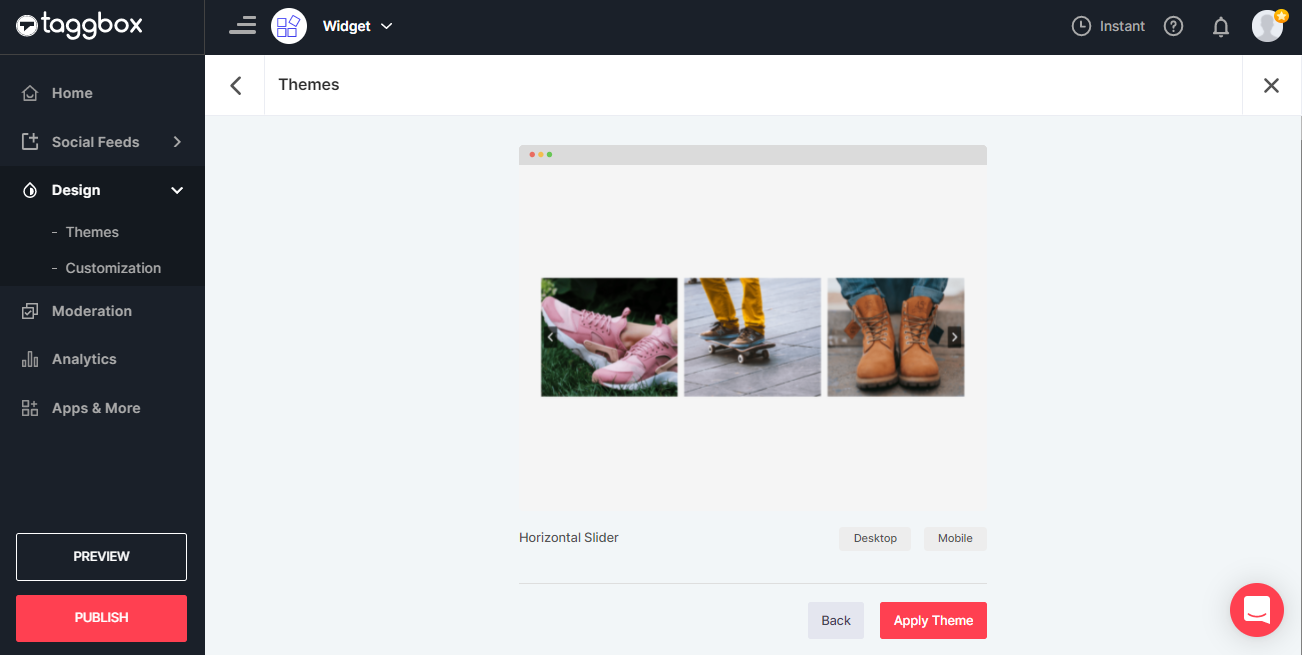Image resolution: width=1302 pixels, height=655 pixels.
Task: Open the Moderation panel
Action: pyautogui.click(x=92, y=311)
